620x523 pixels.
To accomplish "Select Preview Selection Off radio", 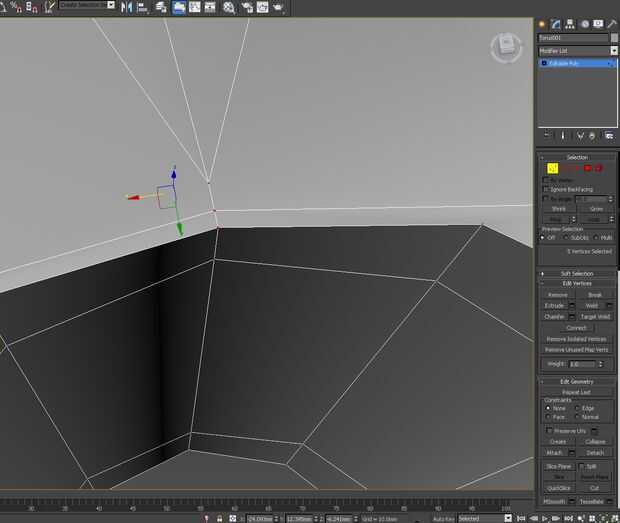I will [543, 238].
